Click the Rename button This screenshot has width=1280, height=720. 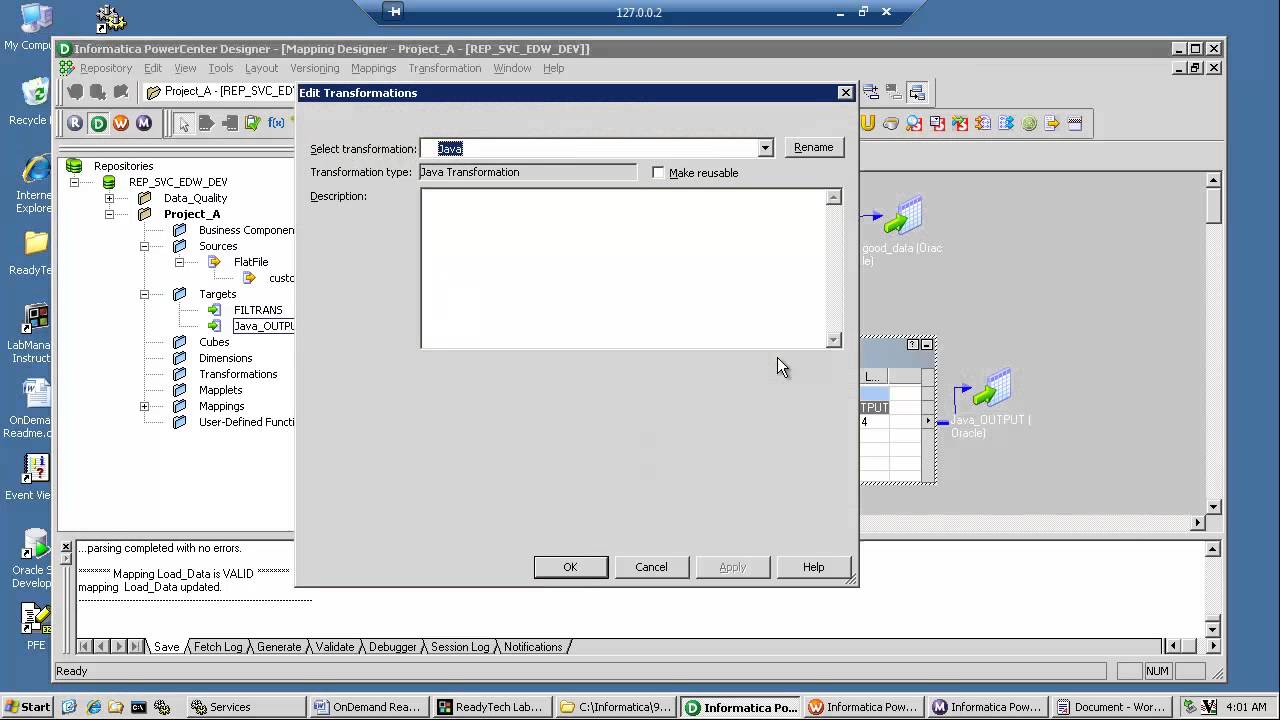[813, 147]
